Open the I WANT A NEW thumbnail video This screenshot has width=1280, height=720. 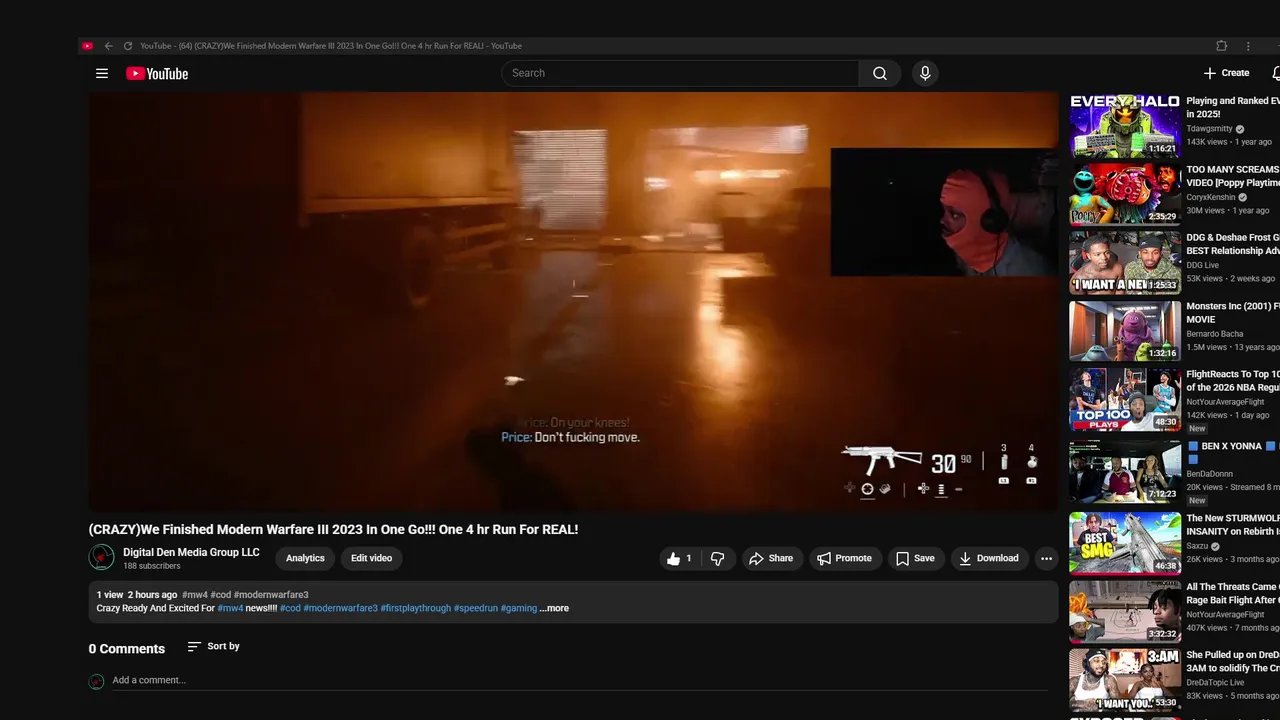1125,263
